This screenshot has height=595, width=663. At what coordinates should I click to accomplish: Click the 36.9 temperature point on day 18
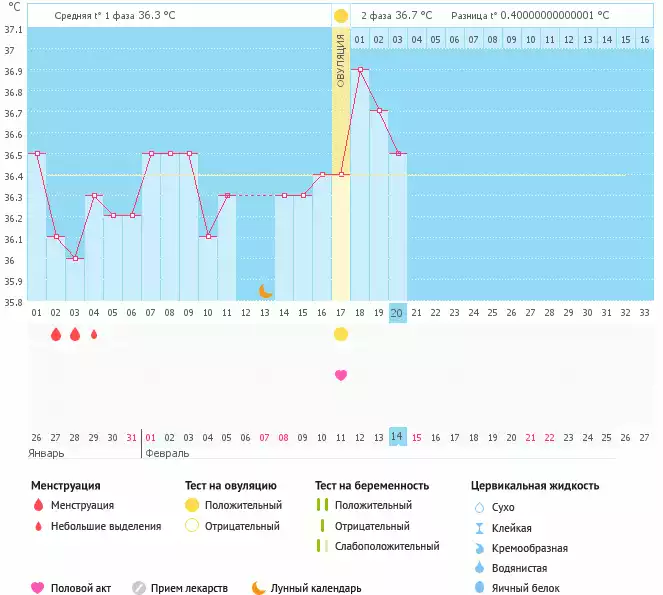(x=360, y=70)
